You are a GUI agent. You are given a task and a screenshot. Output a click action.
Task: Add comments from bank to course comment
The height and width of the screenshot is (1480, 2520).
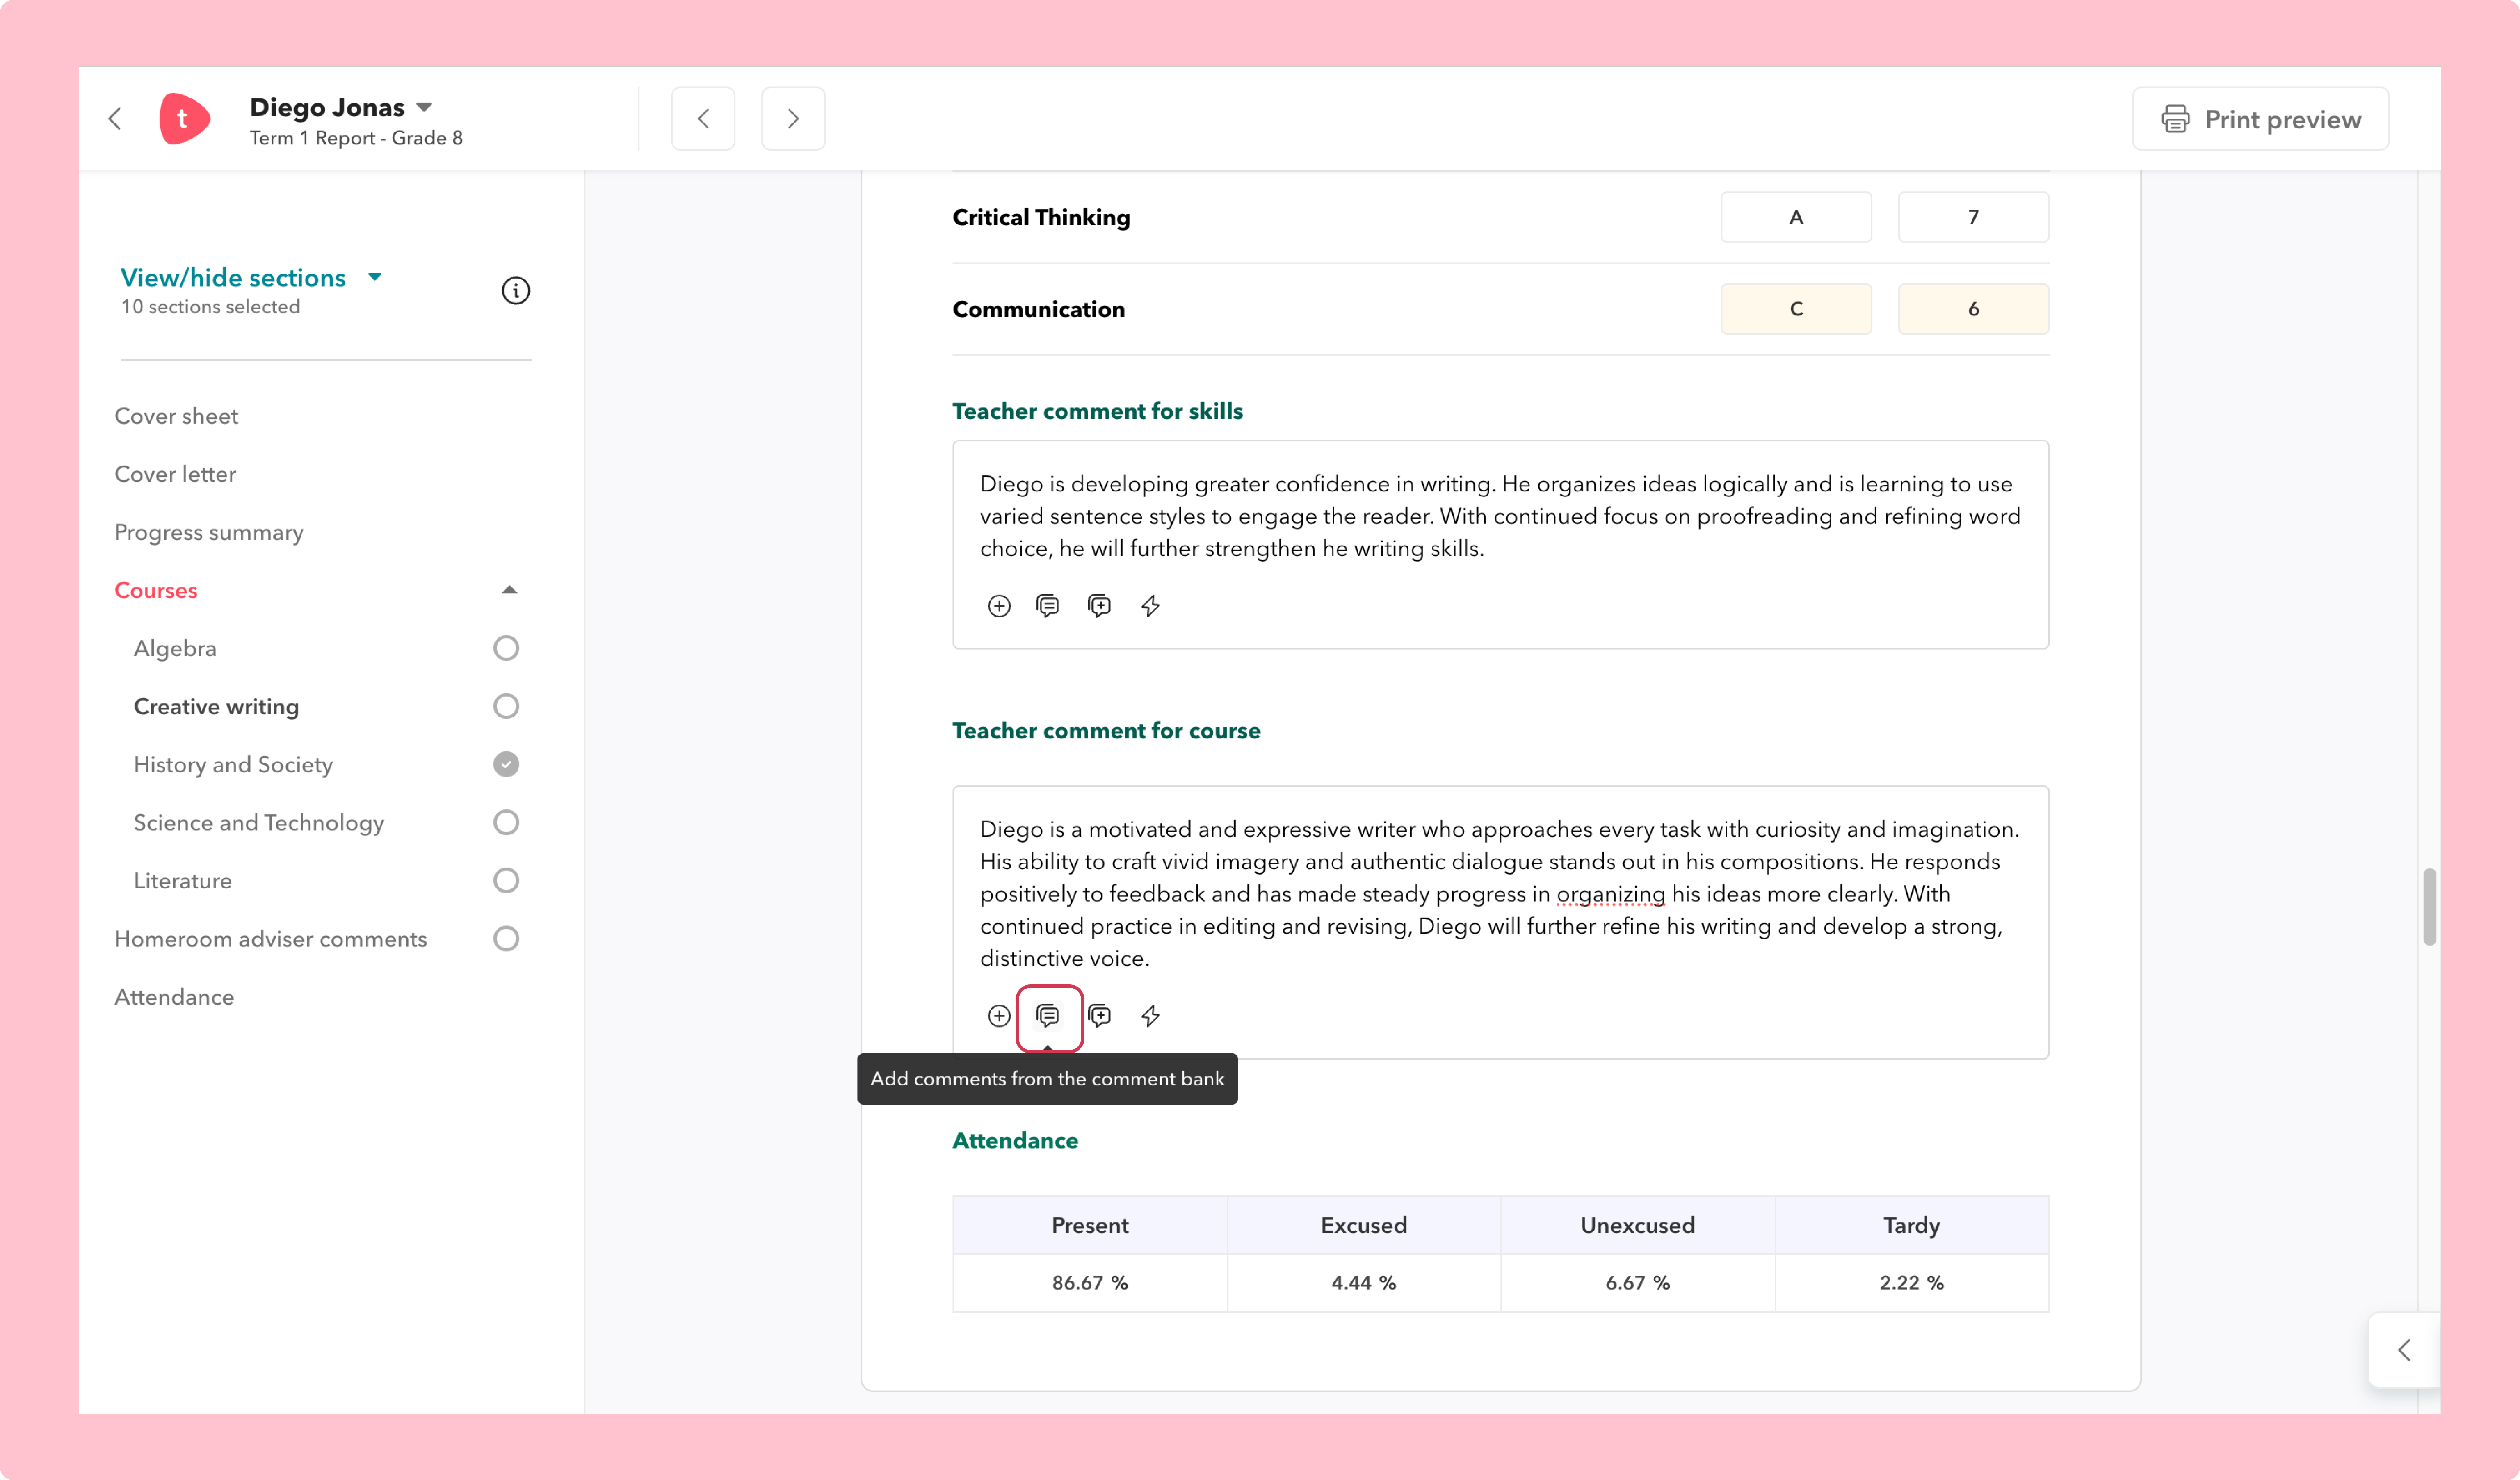pyautogui.click(x=1048, y=1016)
